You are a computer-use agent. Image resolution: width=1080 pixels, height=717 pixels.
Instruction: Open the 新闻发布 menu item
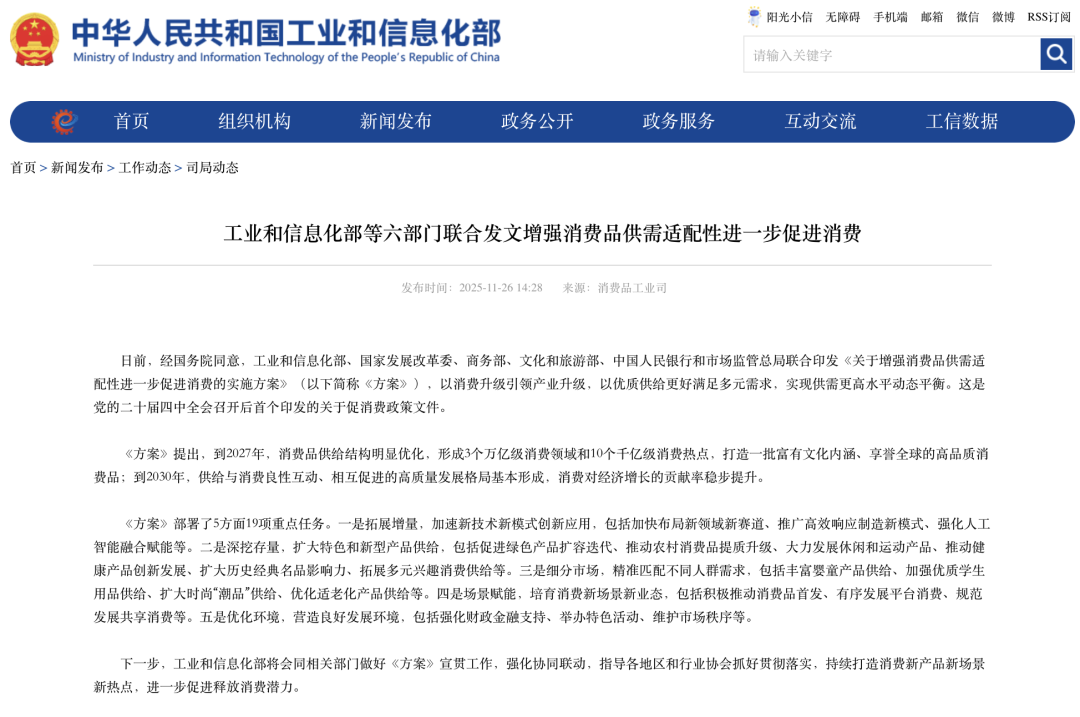pos(395,121)
